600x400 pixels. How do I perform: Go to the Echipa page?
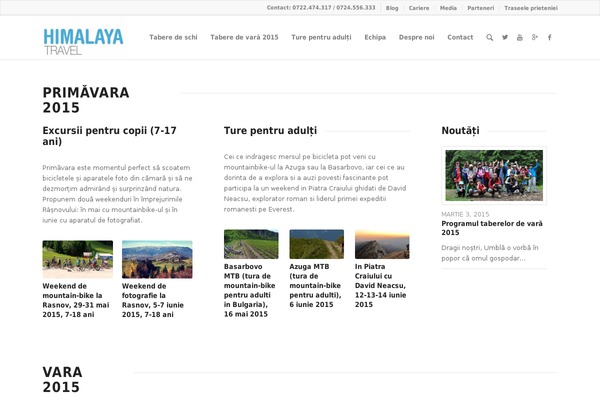(x=375, y=37)
